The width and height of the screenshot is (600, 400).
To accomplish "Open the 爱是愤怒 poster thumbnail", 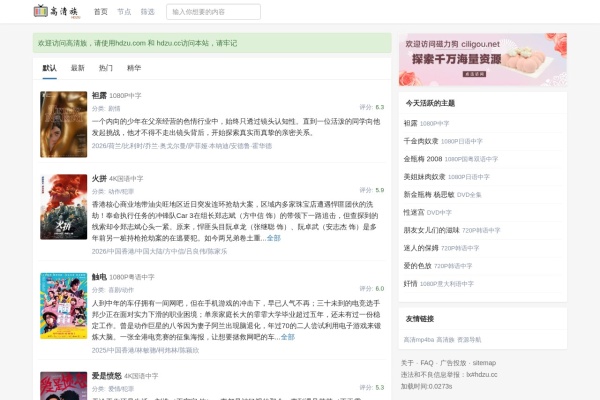I will click(x=64, y=386).
